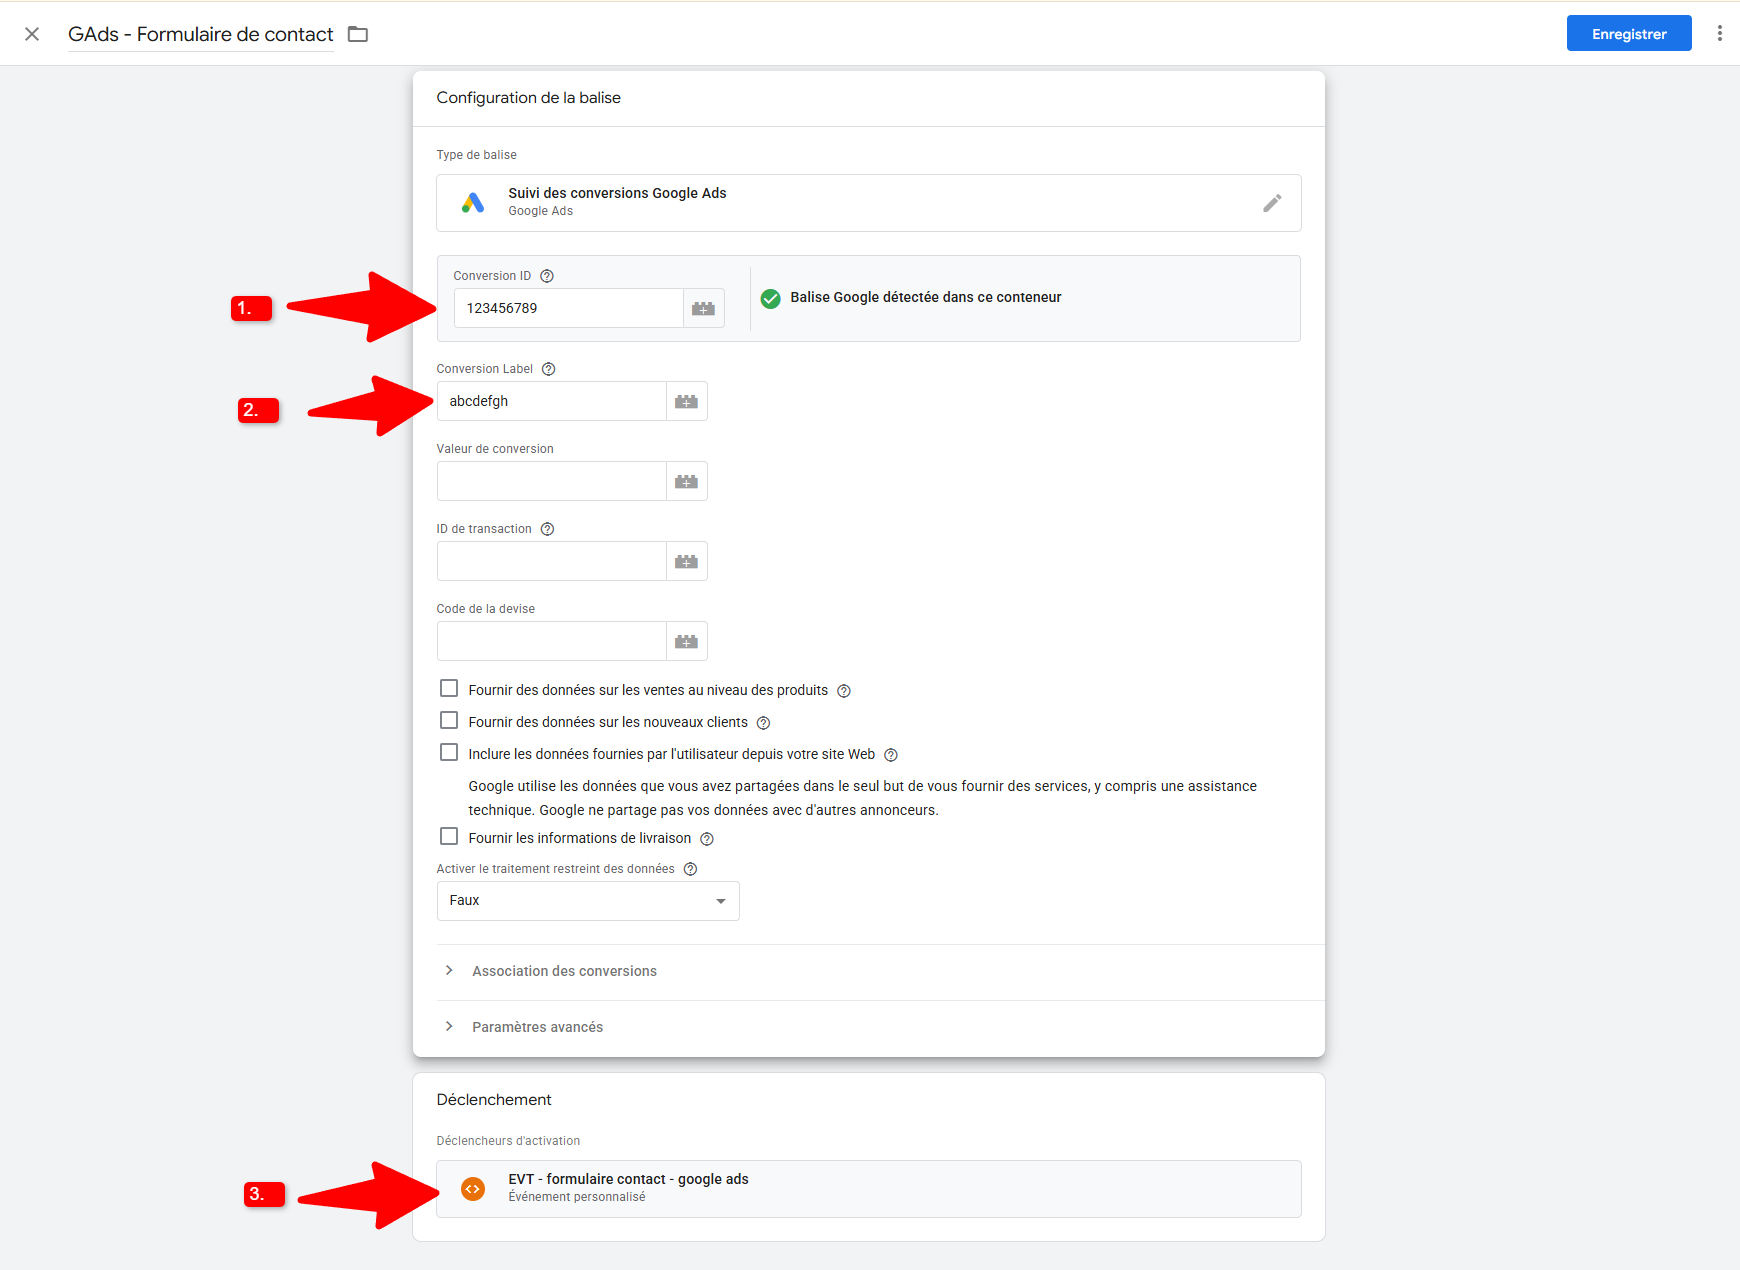
Task: Insert variable for Code de la devise field
Action: 687,641
